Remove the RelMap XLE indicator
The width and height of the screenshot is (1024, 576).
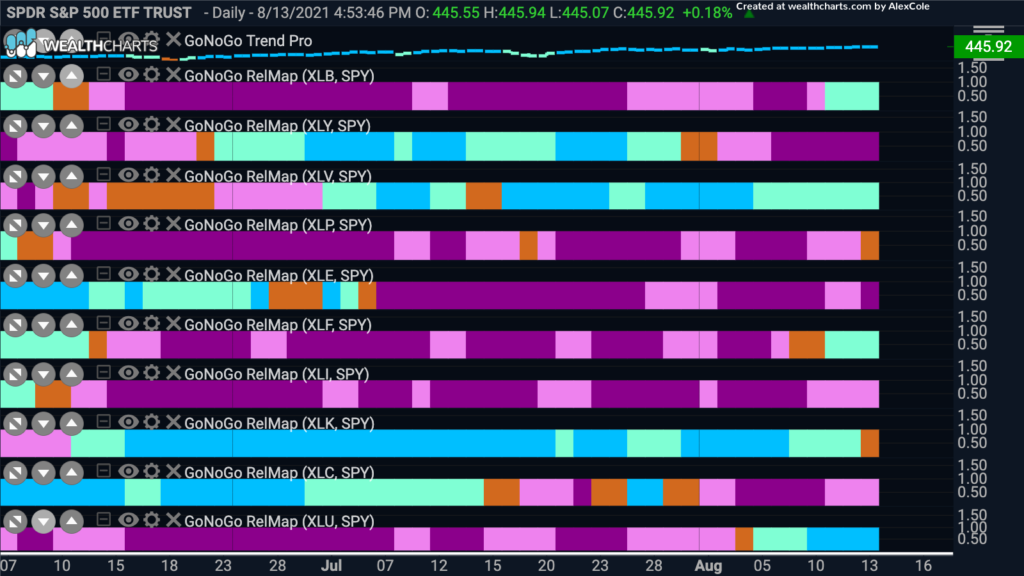tap(173, 274)
